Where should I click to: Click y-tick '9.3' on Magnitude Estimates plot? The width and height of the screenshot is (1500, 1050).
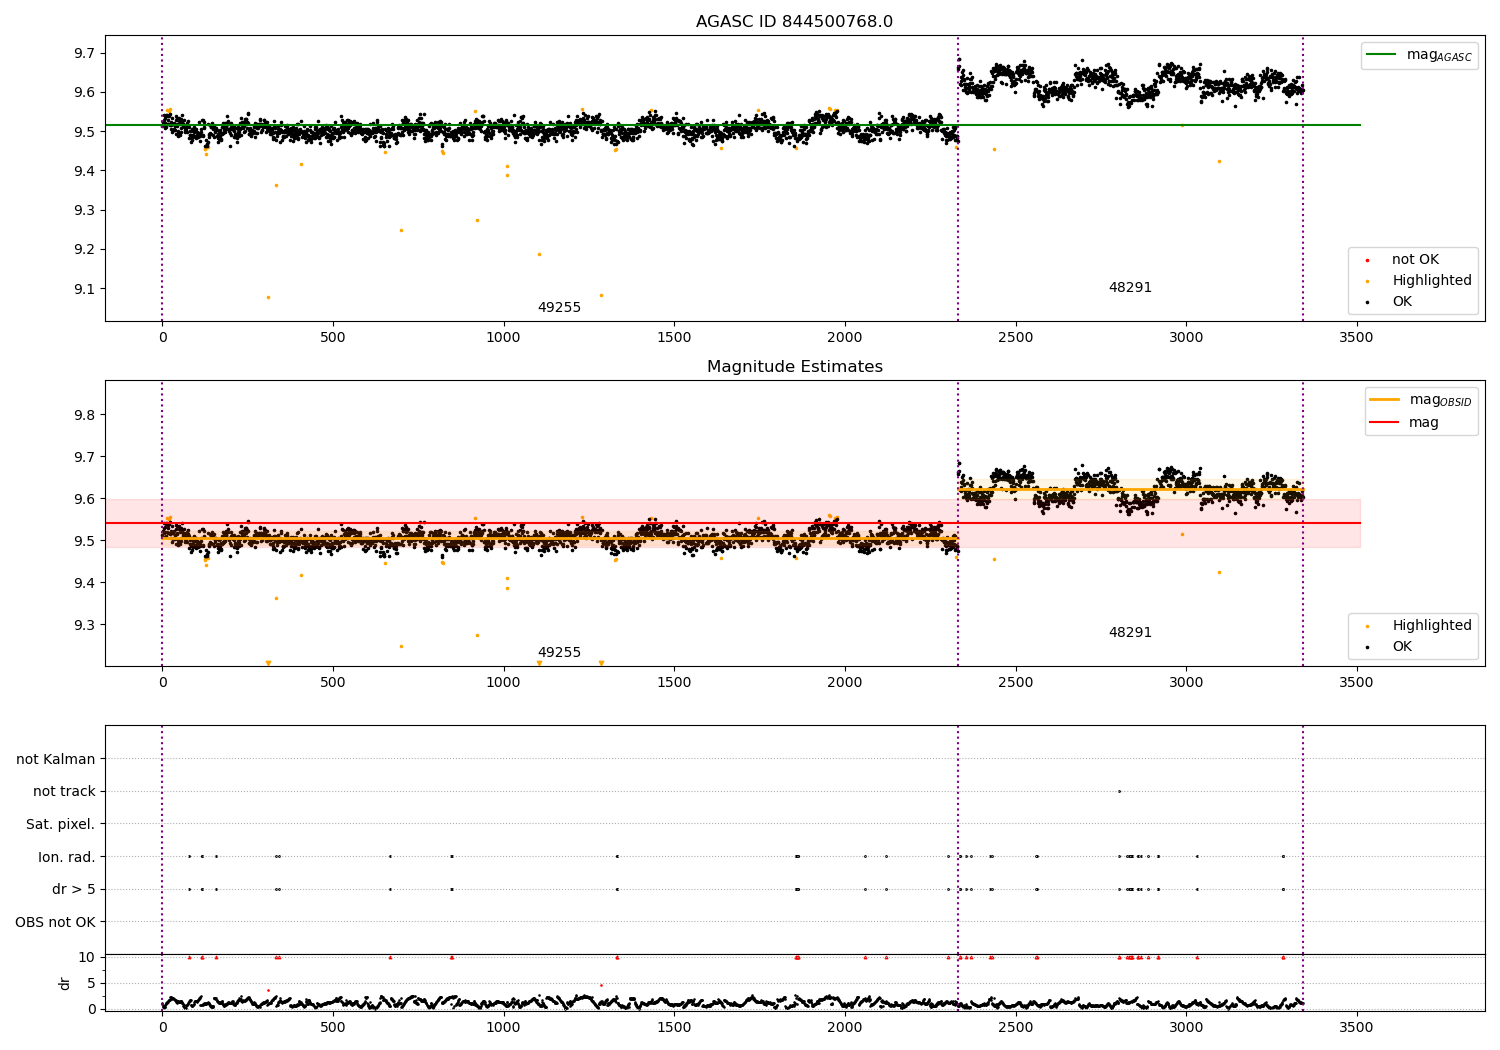(83, 625)
